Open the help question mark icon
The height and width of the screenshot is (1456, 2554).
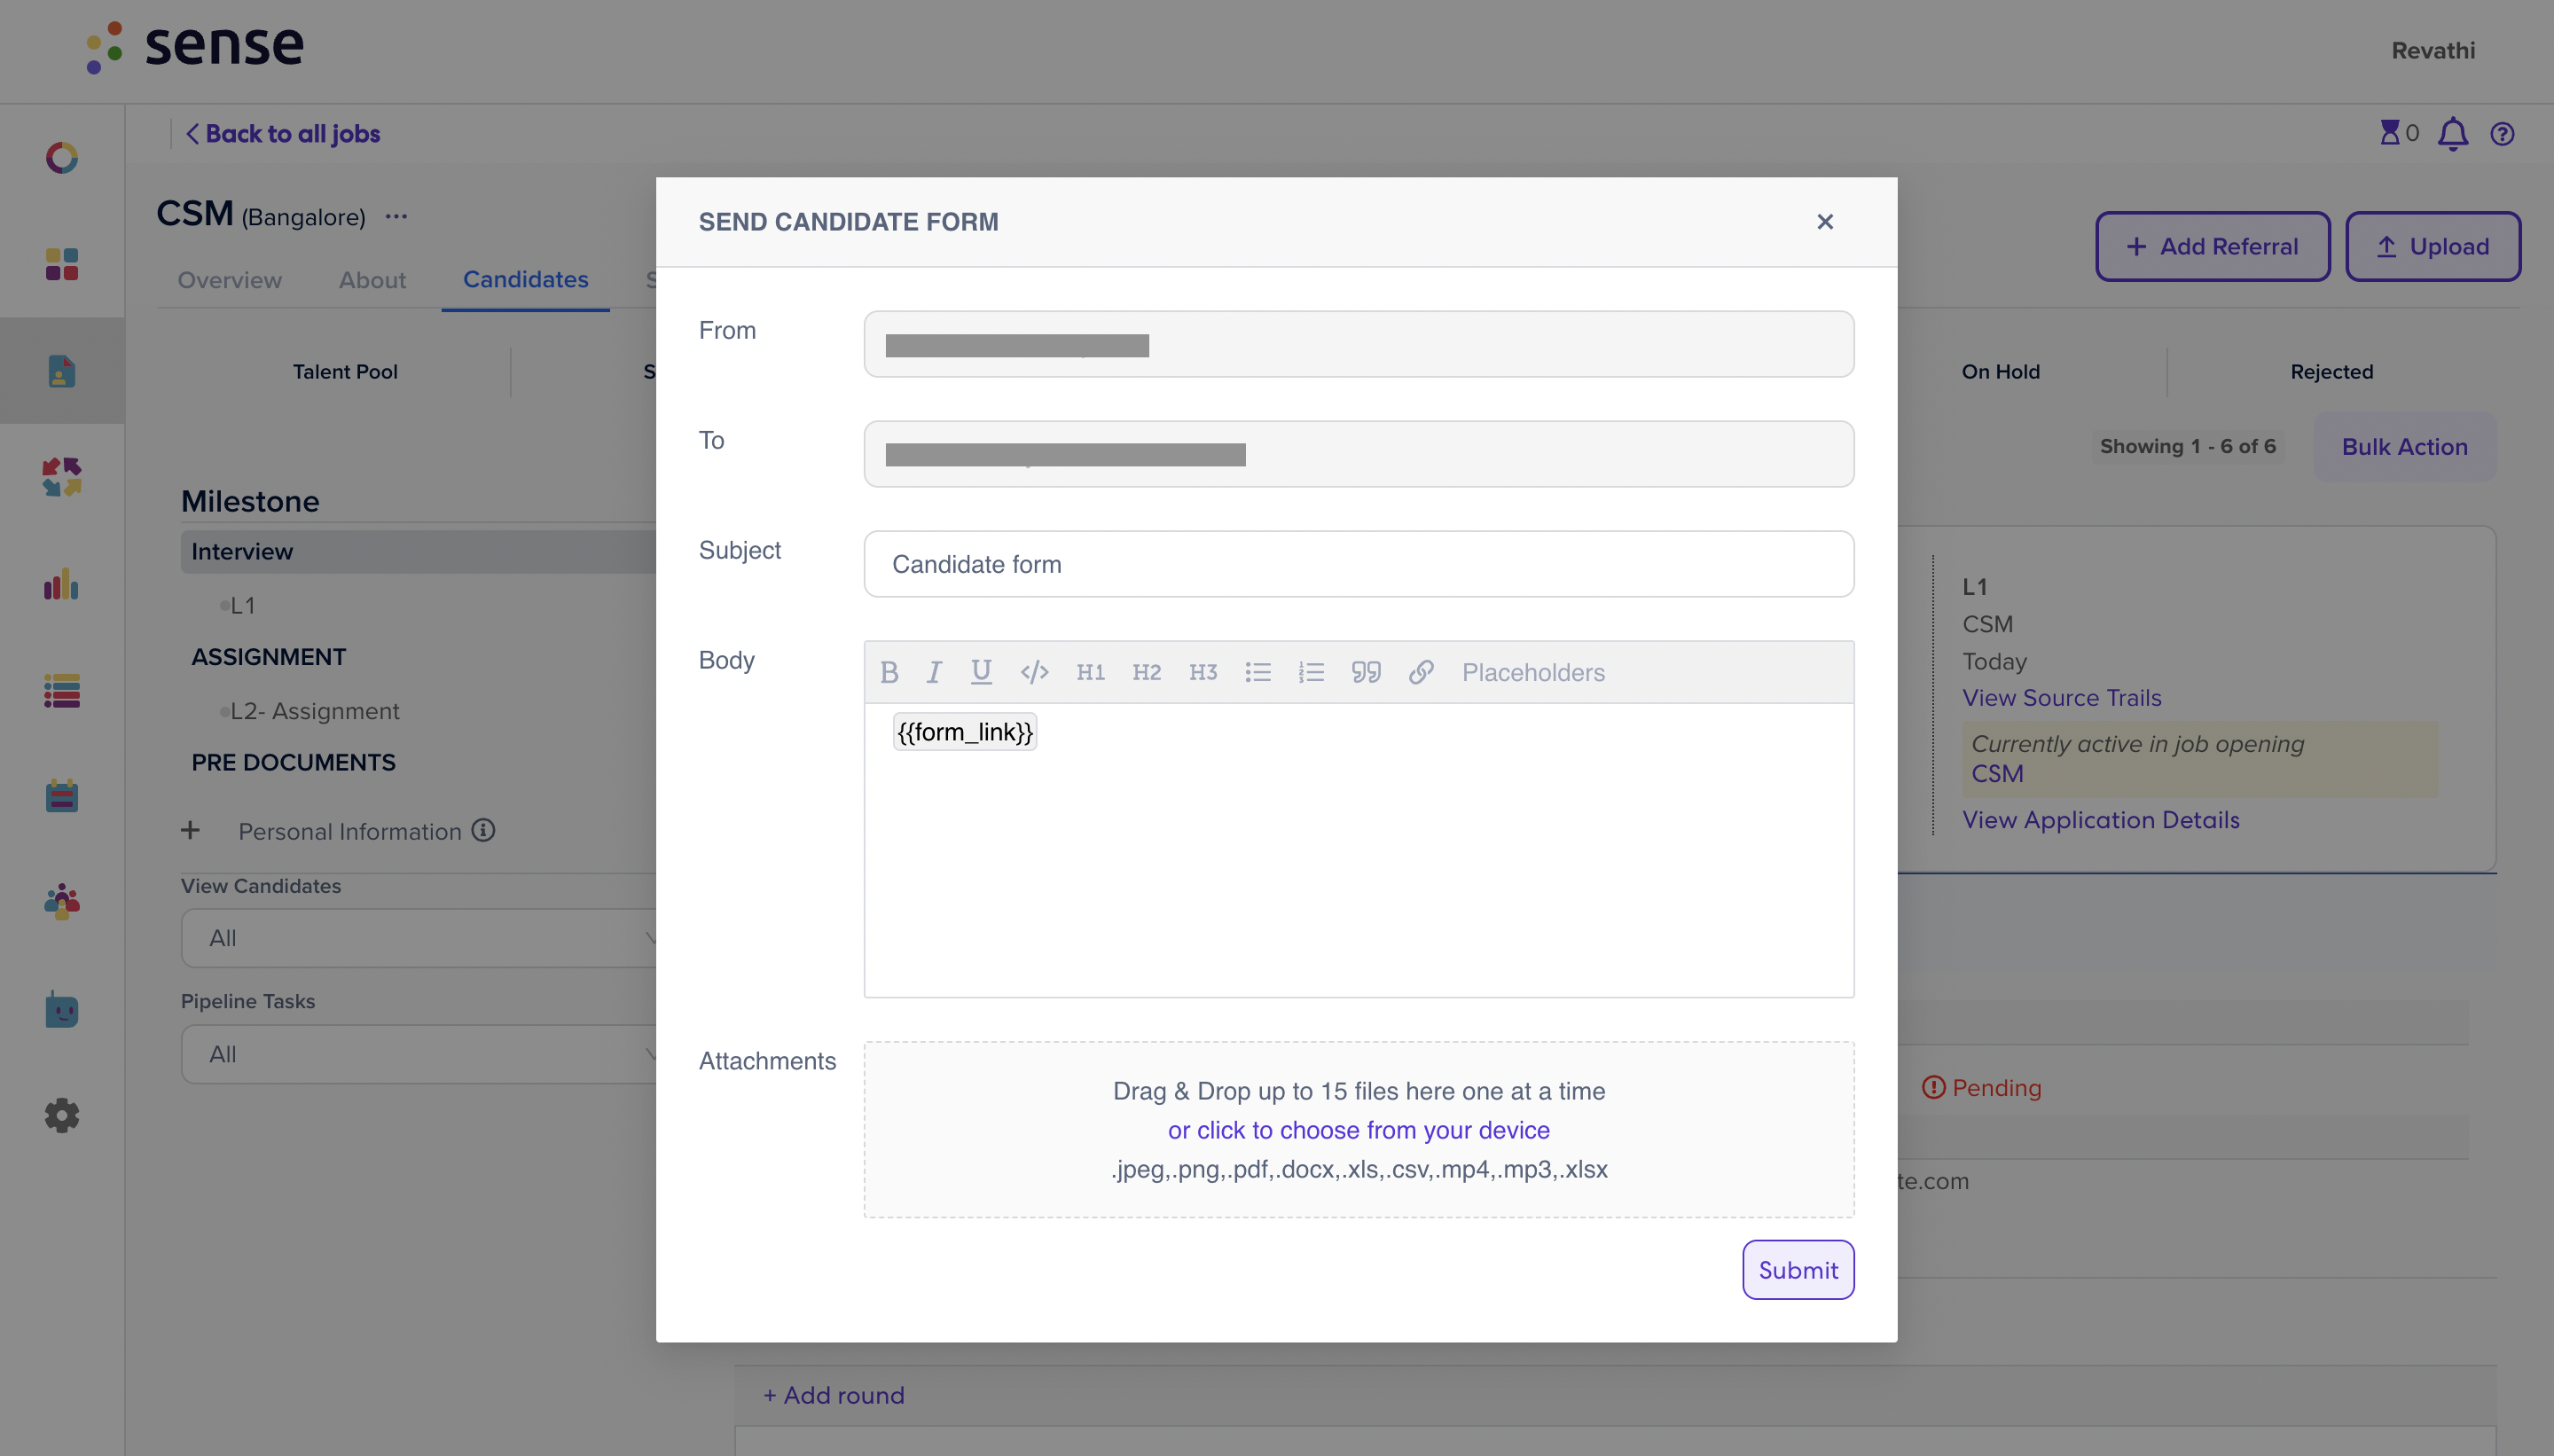[x=2503, y=134]
